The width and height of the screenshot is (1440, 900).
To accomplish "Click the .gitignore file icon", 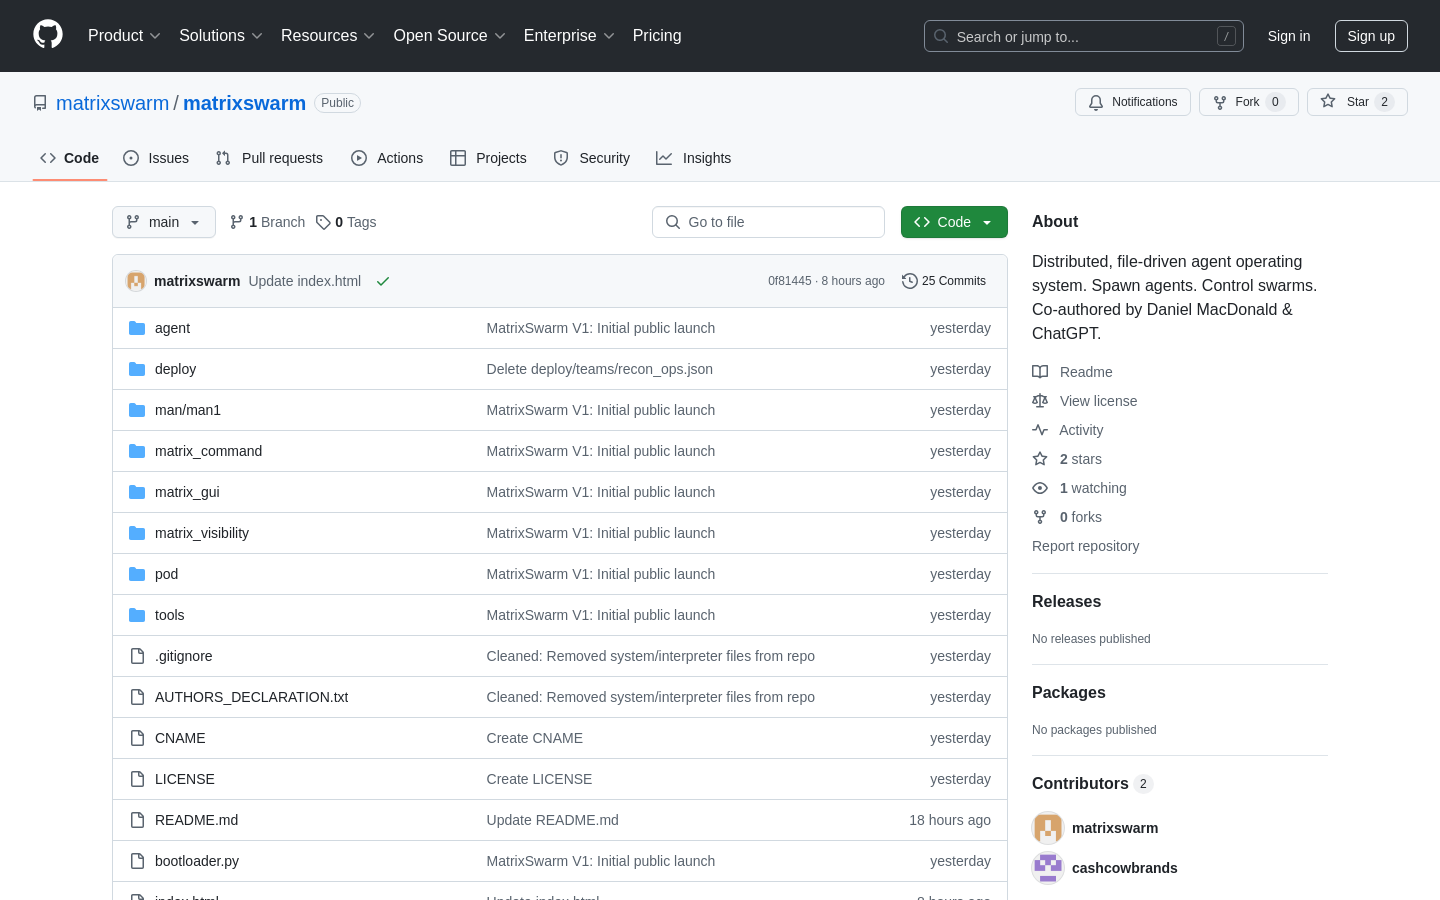I will [137, 656].
